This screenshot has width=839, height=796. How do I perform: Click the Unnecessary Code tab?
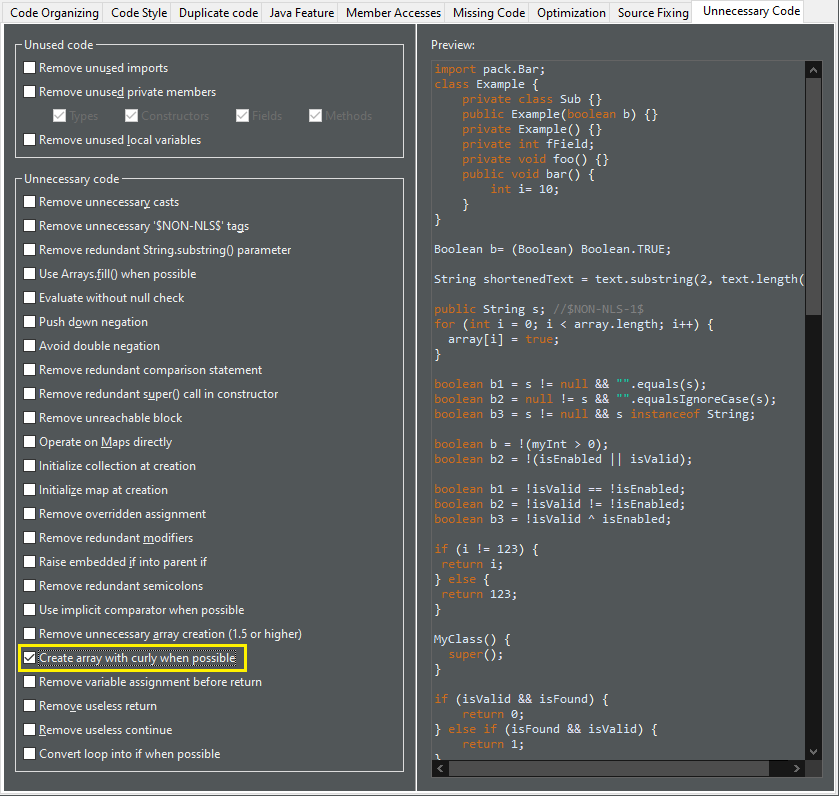tap(751, 11)
